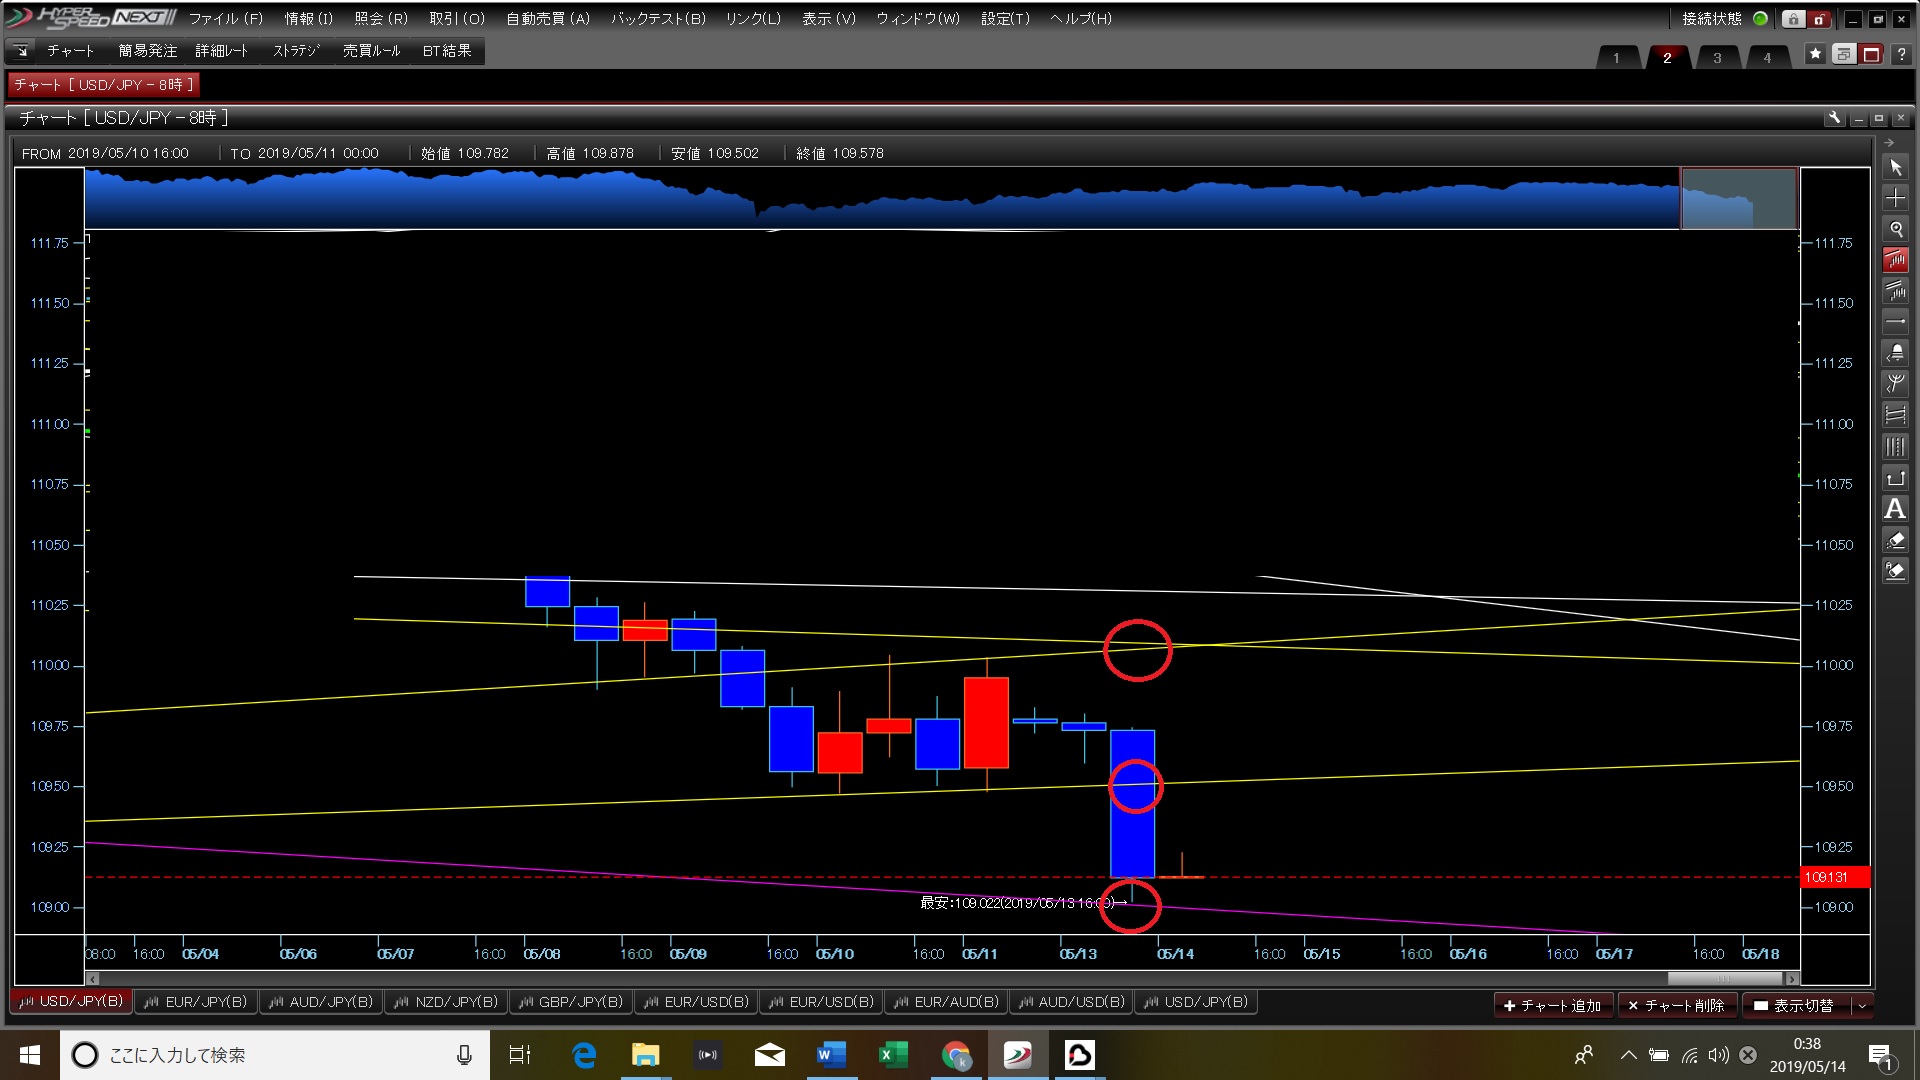Select the eraser tool in chart toolbar
Screen dimensions: 1920x1080
pyautogui.click(x=1895, y=541)
